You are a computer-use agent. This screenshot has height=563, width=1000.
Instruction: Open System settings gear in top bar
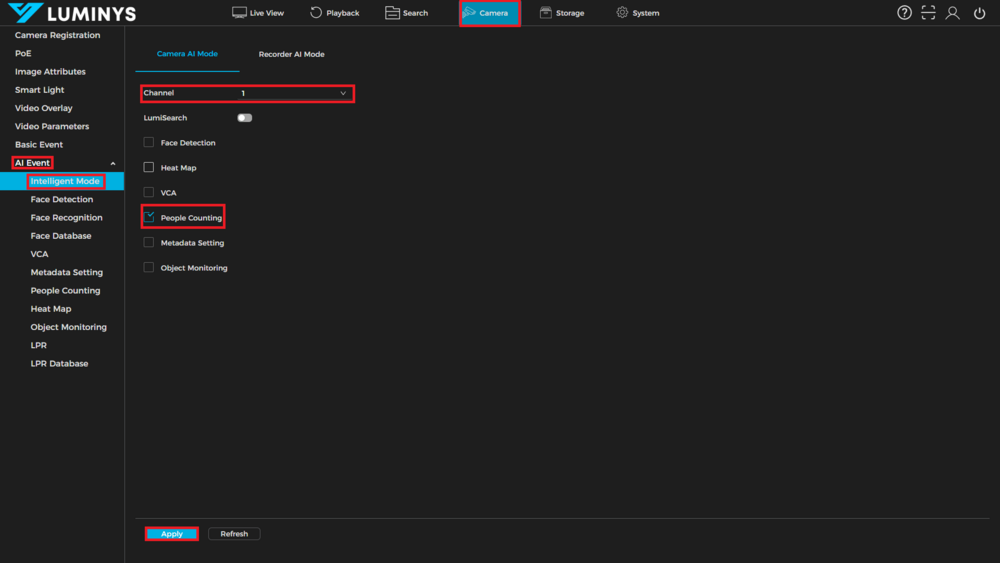[x=637, y=13]
